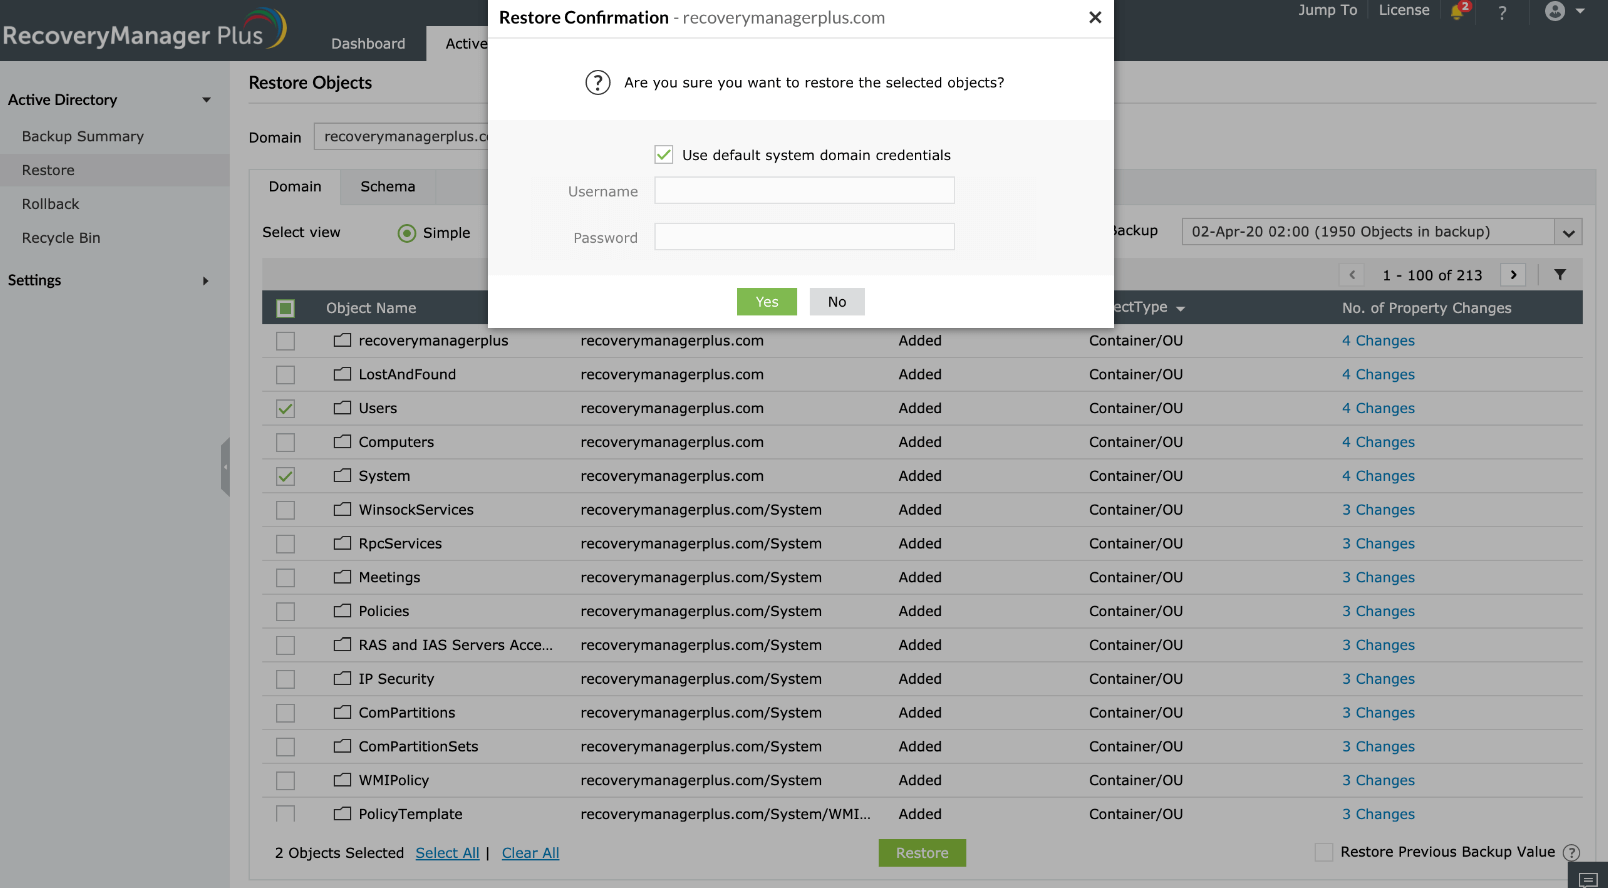Go to previous page of results
This screenshot has height=888, width=1608.
tap(1352, 274)
